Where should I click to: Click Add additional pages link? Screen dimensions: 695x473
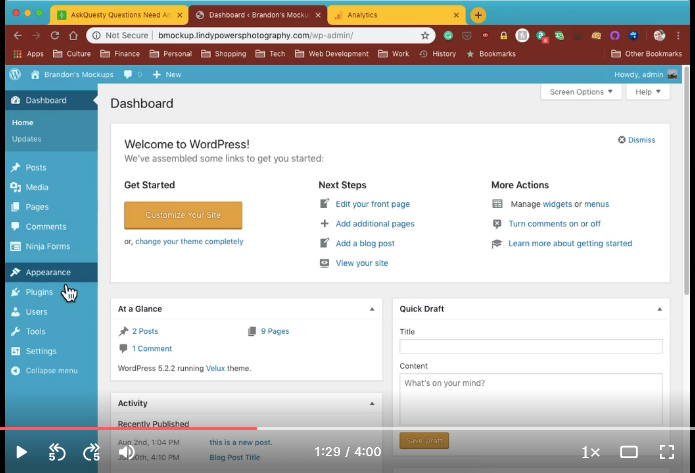(375, 224)
